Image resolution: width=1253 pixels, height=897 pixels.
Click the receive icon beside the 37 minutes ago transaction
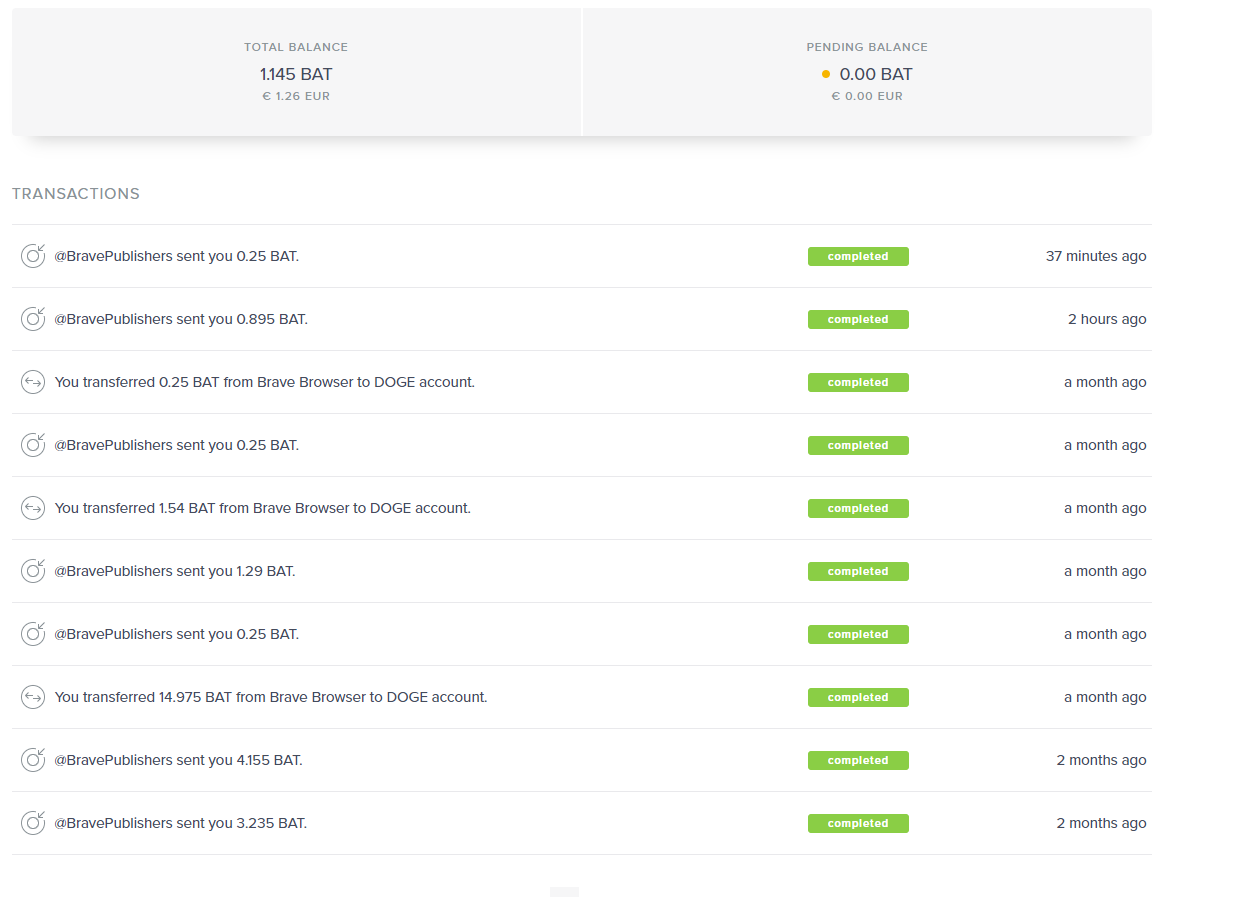pyautogui.click(x=33, y=256)
